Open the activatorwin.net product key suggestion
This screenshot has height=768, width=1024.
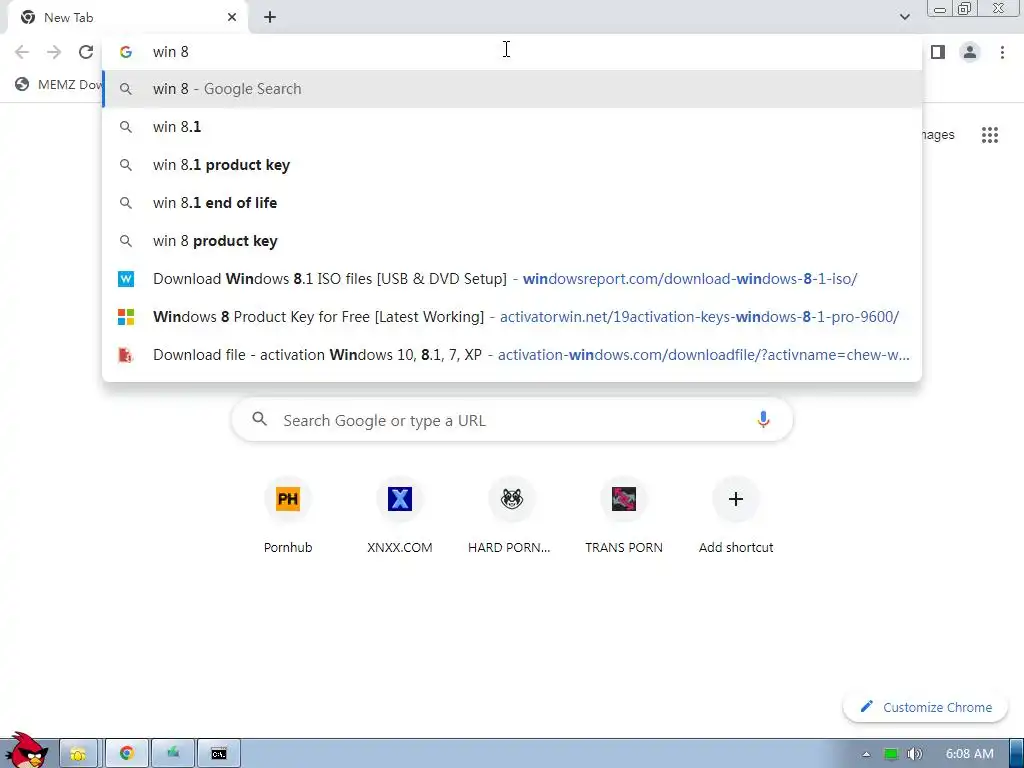512,317
